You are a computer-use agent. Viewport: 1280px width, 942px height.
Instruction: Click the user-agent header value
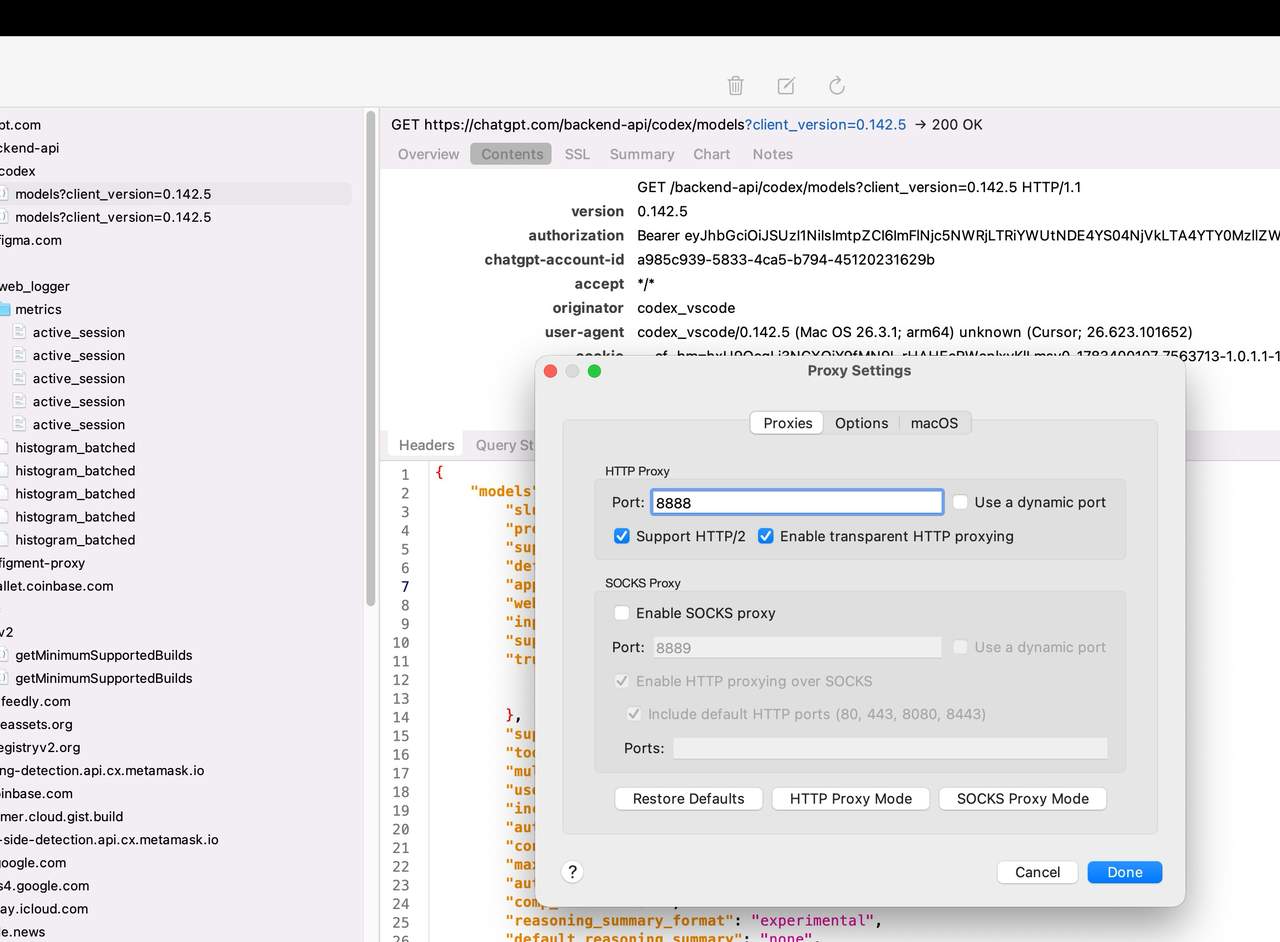[915, 332]
